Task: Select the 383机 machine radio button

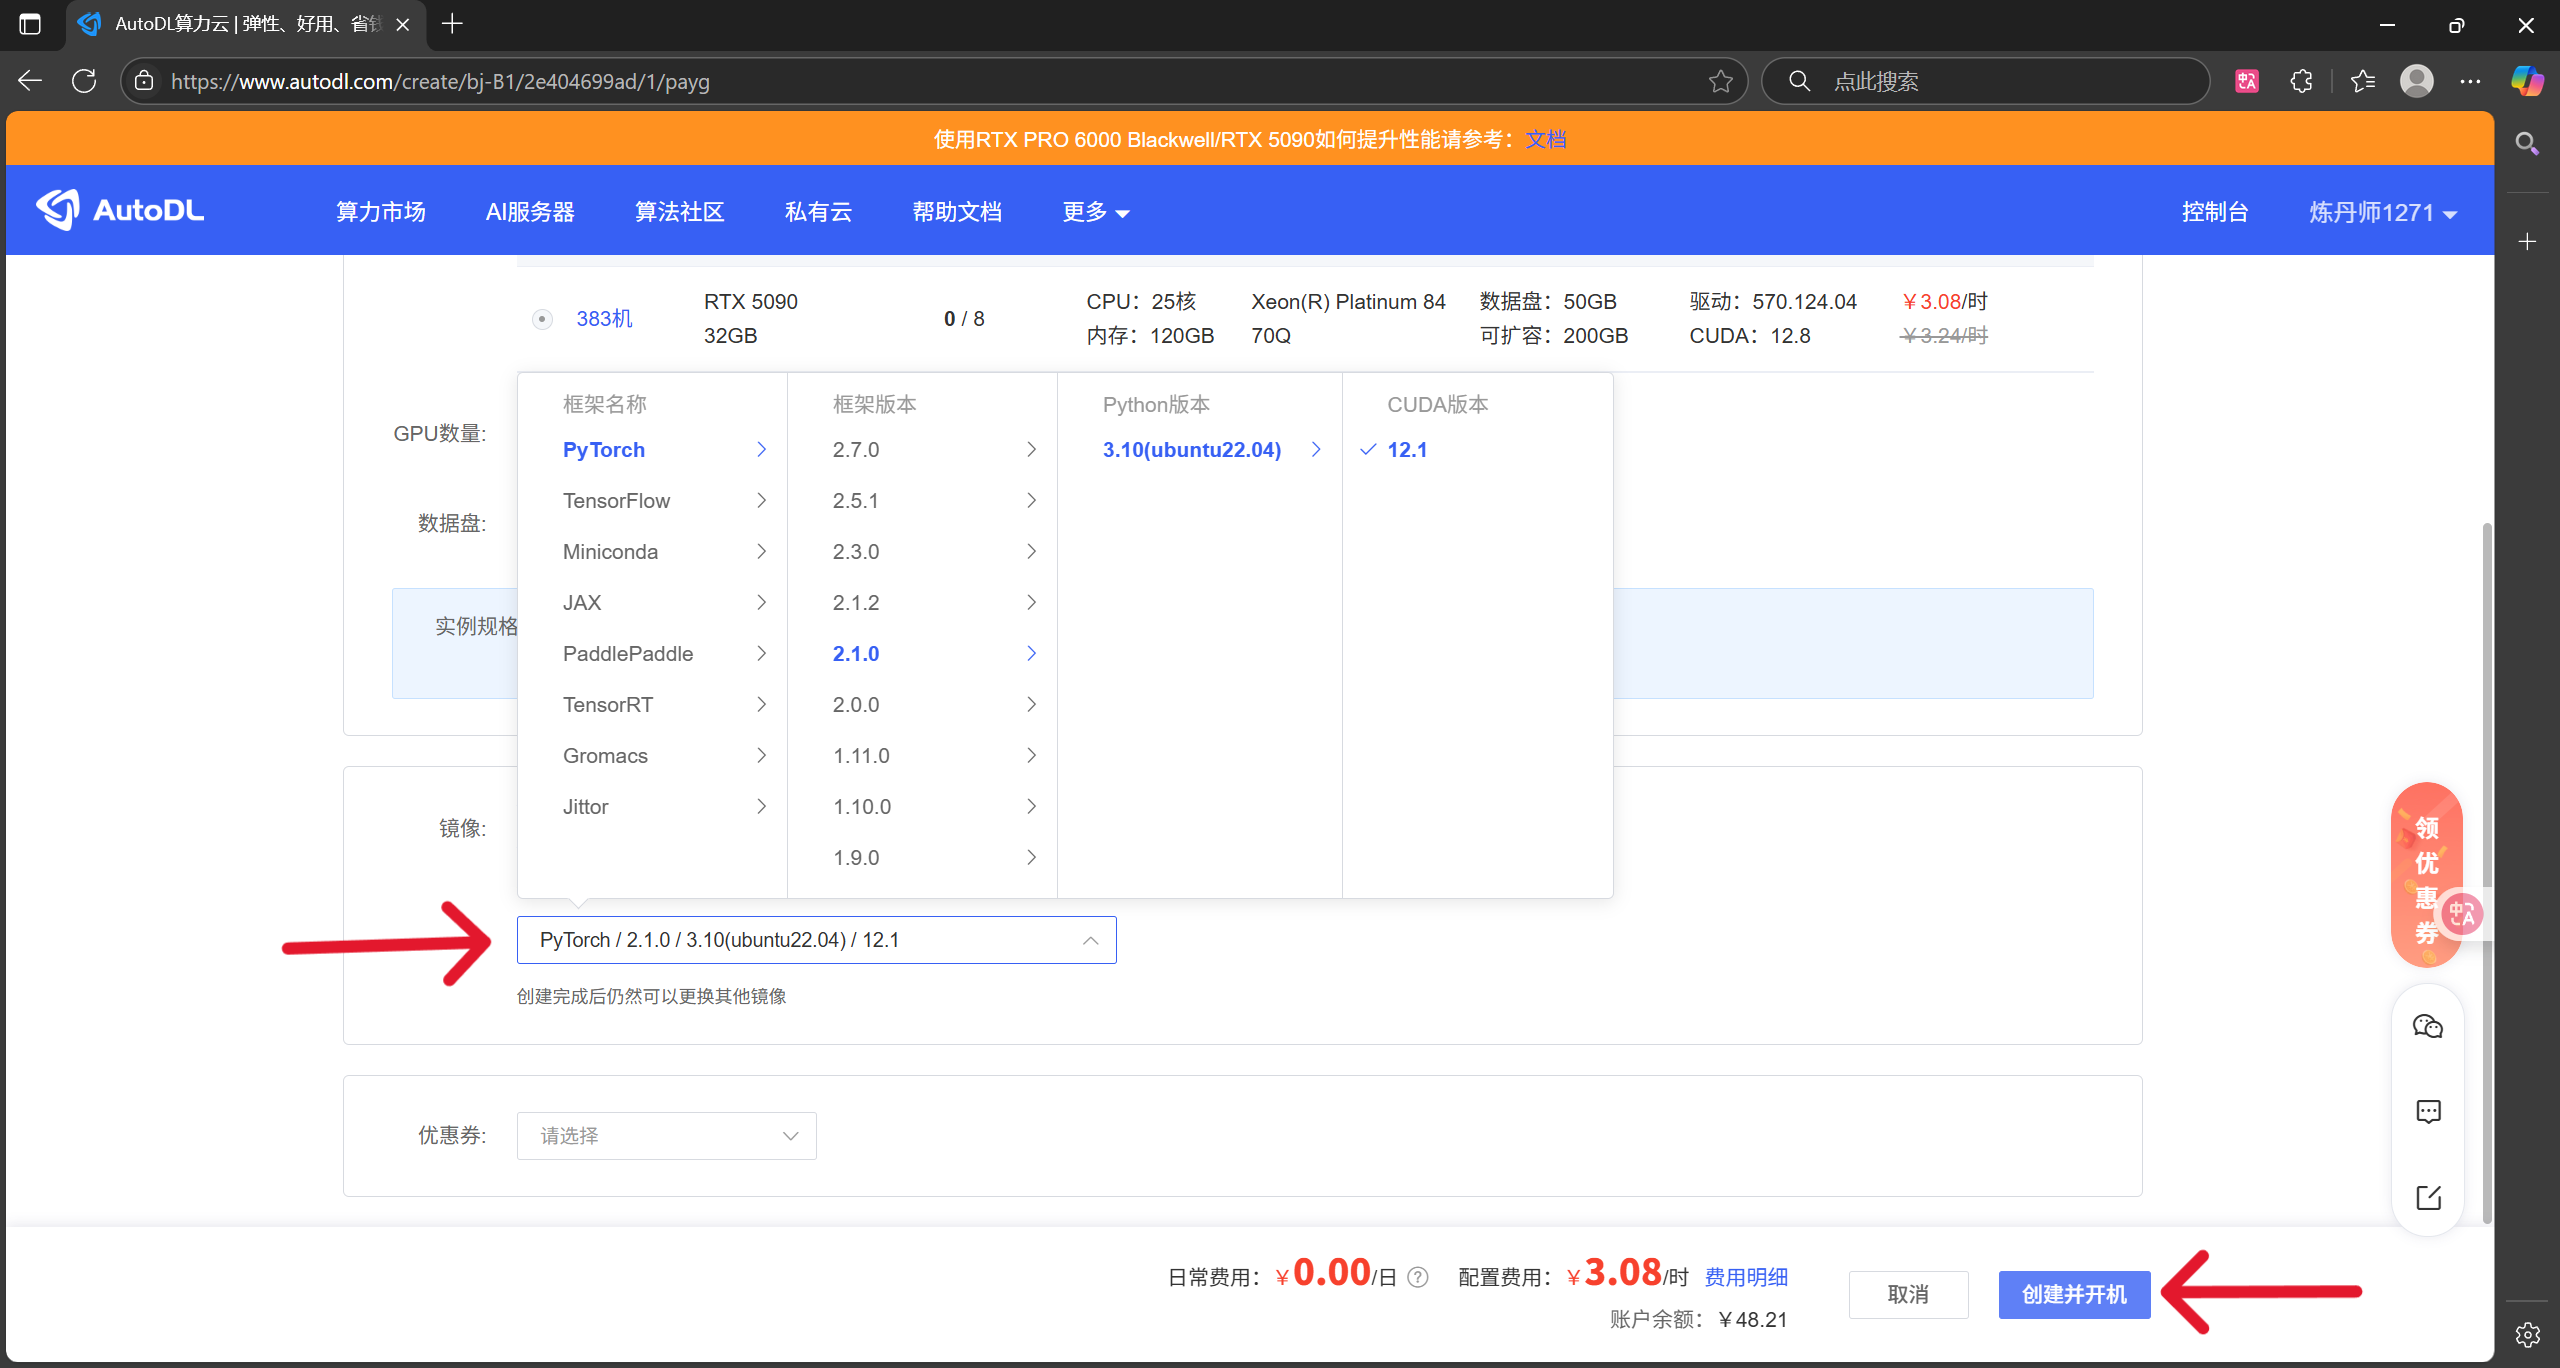Action: (x=542, y=318)
